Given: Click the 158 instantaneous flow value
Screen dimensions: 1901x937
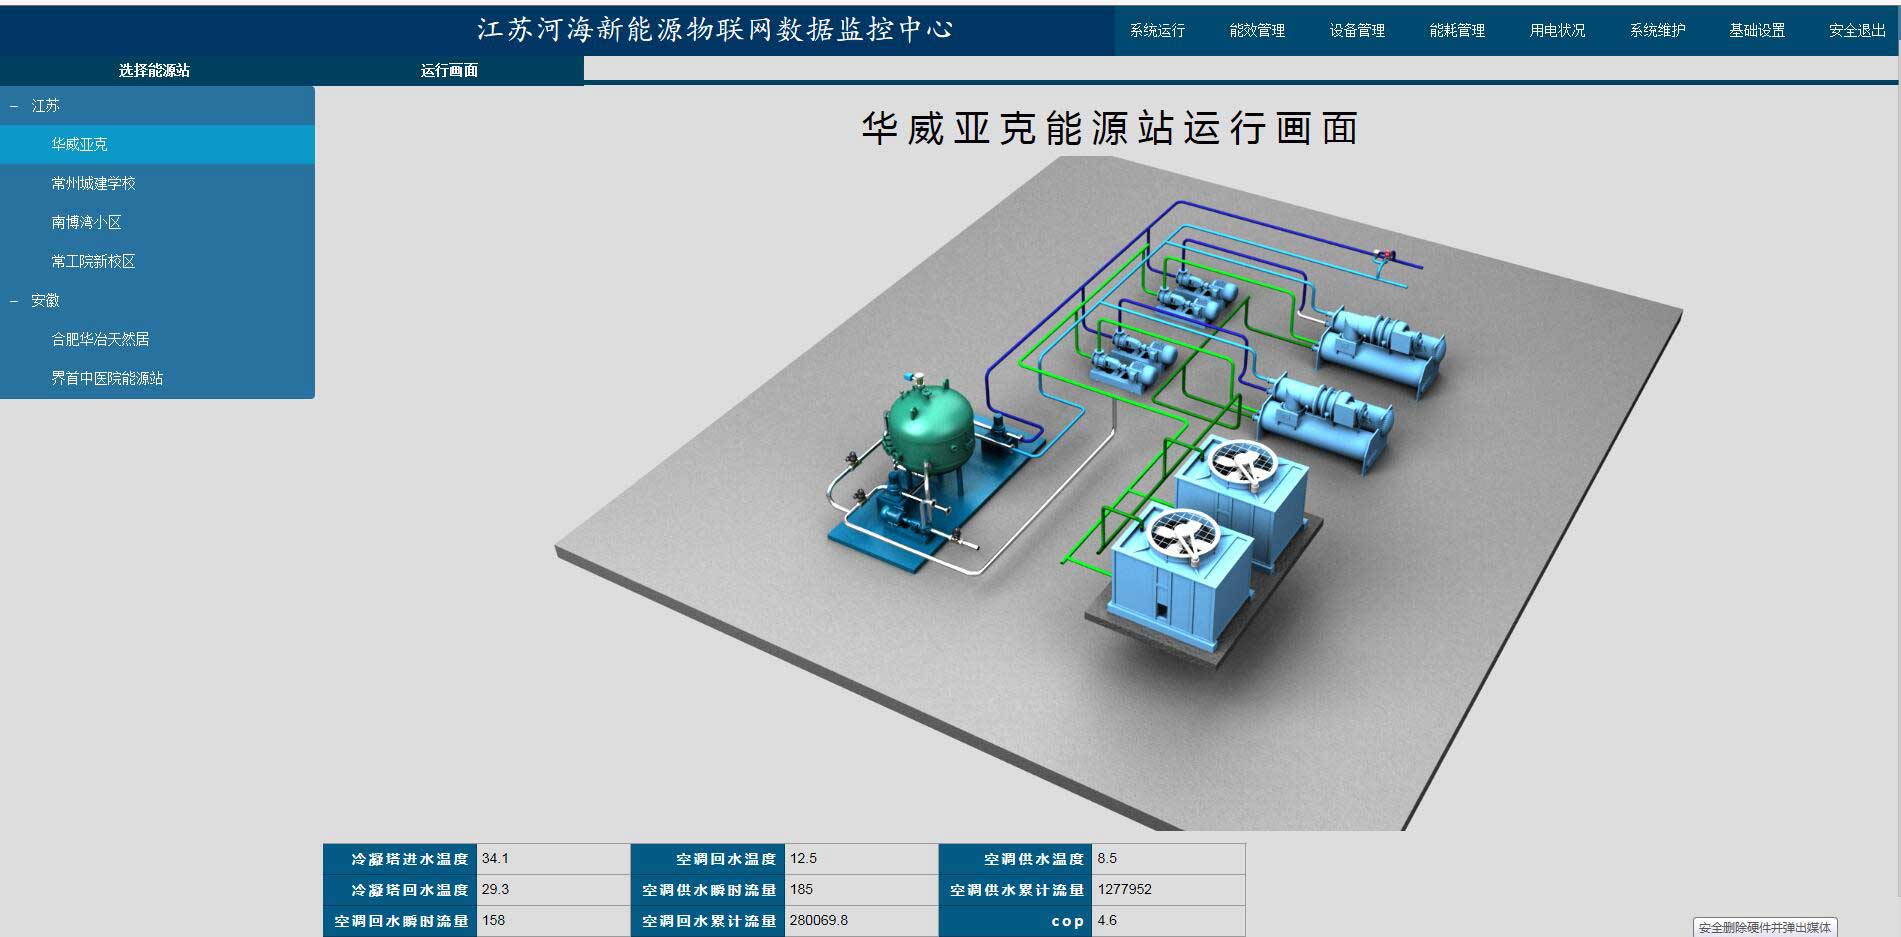Looking at the screenshot, I should pyautogui.click(x=494, y=920).
